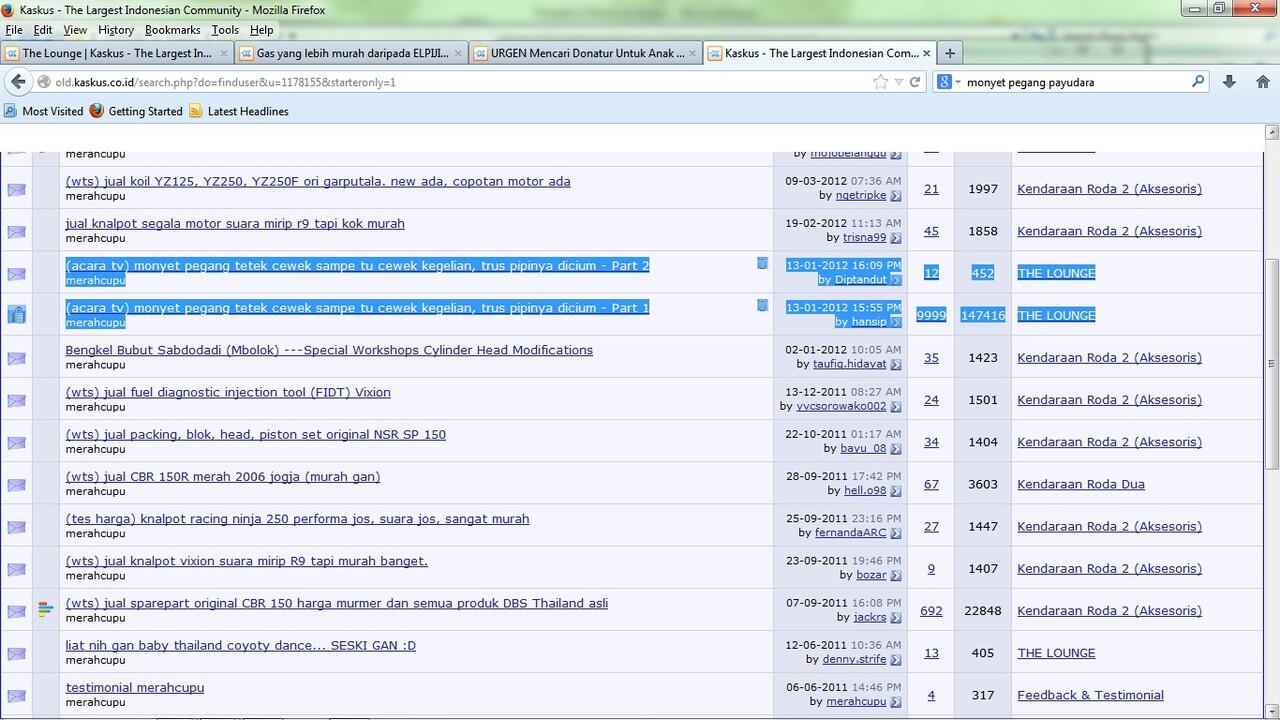Open the Downloads arrow icon
1280x720 pixels.
point(1229,82)
